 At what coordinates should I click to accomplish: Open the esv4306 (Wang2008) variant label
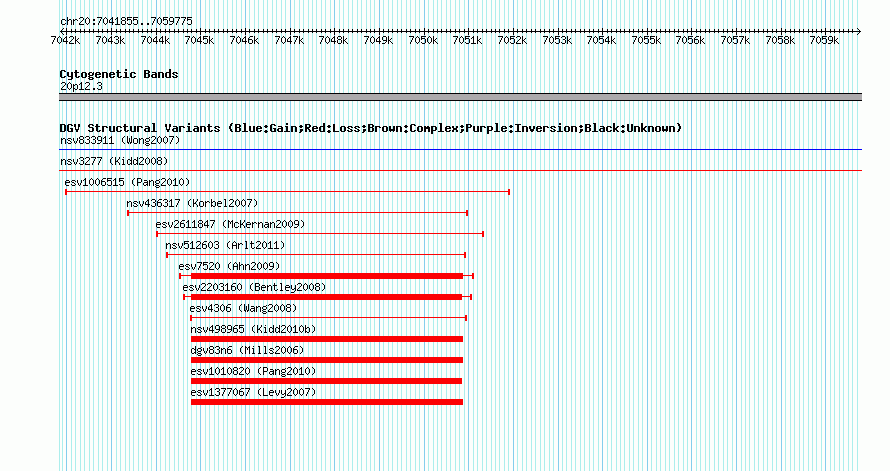(x=243, y=308)
